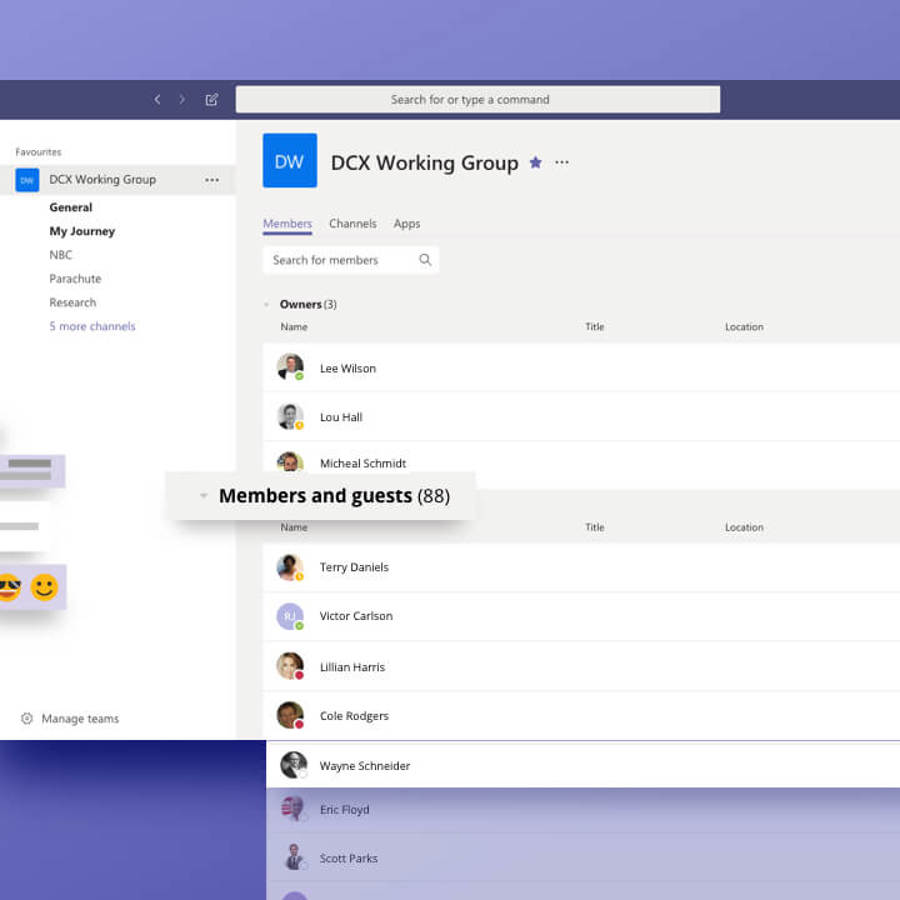The height and width of the screenshot is (900, 900).
Task: Open Wayne Schneider's profile picture
Action: pyautogui.click(x=294, y=765)
